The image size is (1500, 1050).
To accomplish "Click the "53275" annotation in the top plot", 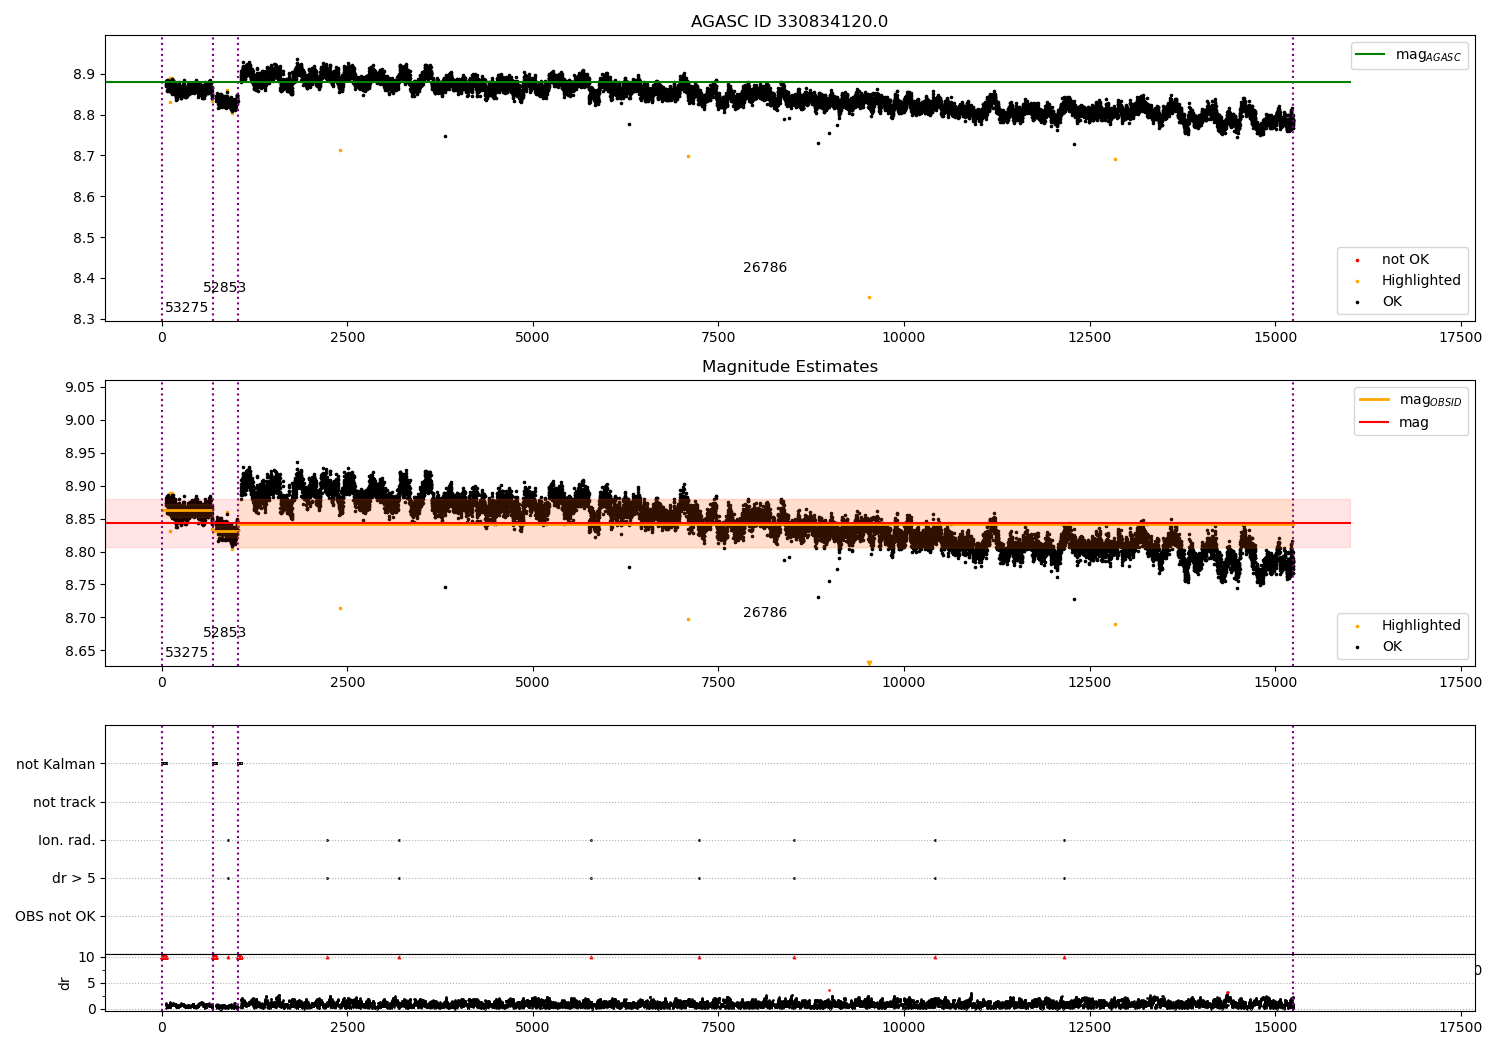I will coord(187,308).
